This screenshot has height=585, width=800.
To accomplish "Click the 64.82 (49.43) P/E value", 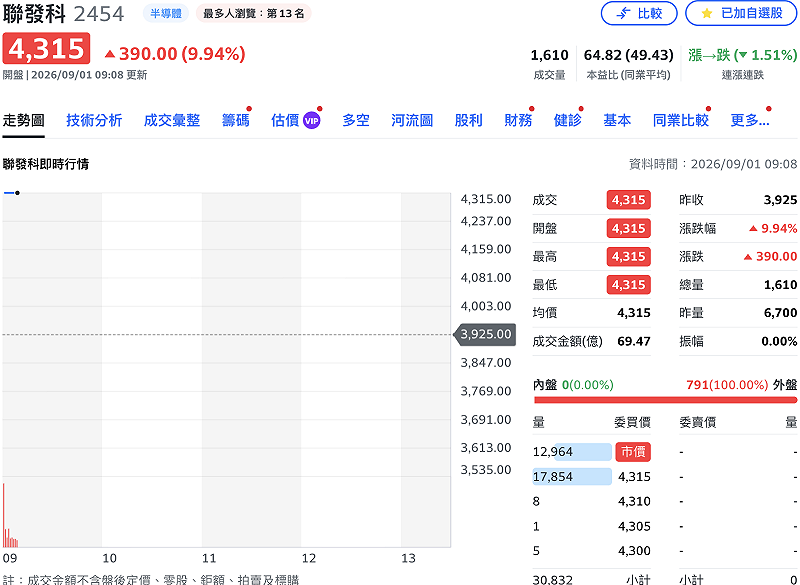I will click(629, 55).
